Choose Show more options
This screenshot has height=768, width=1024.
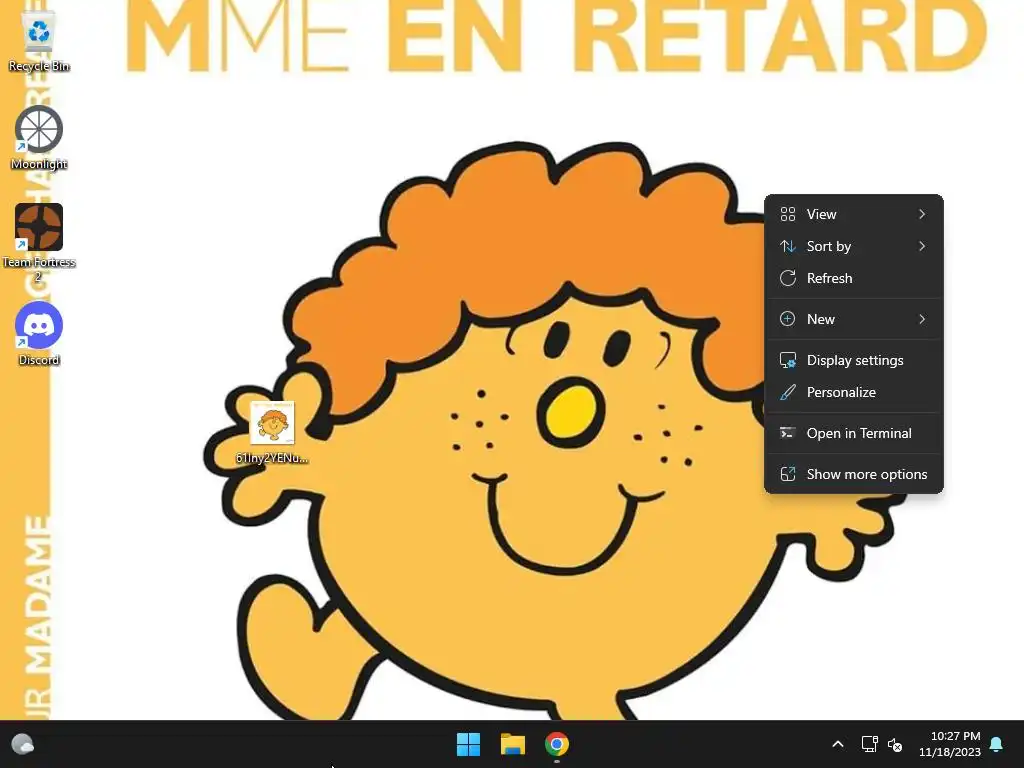point(854,475)
